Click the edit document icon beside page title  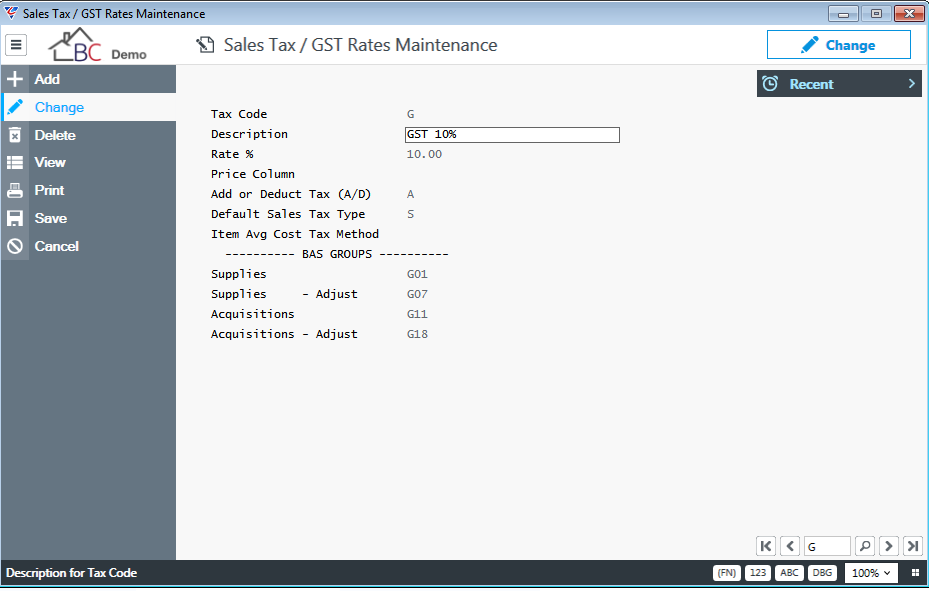tap(205, 45)
